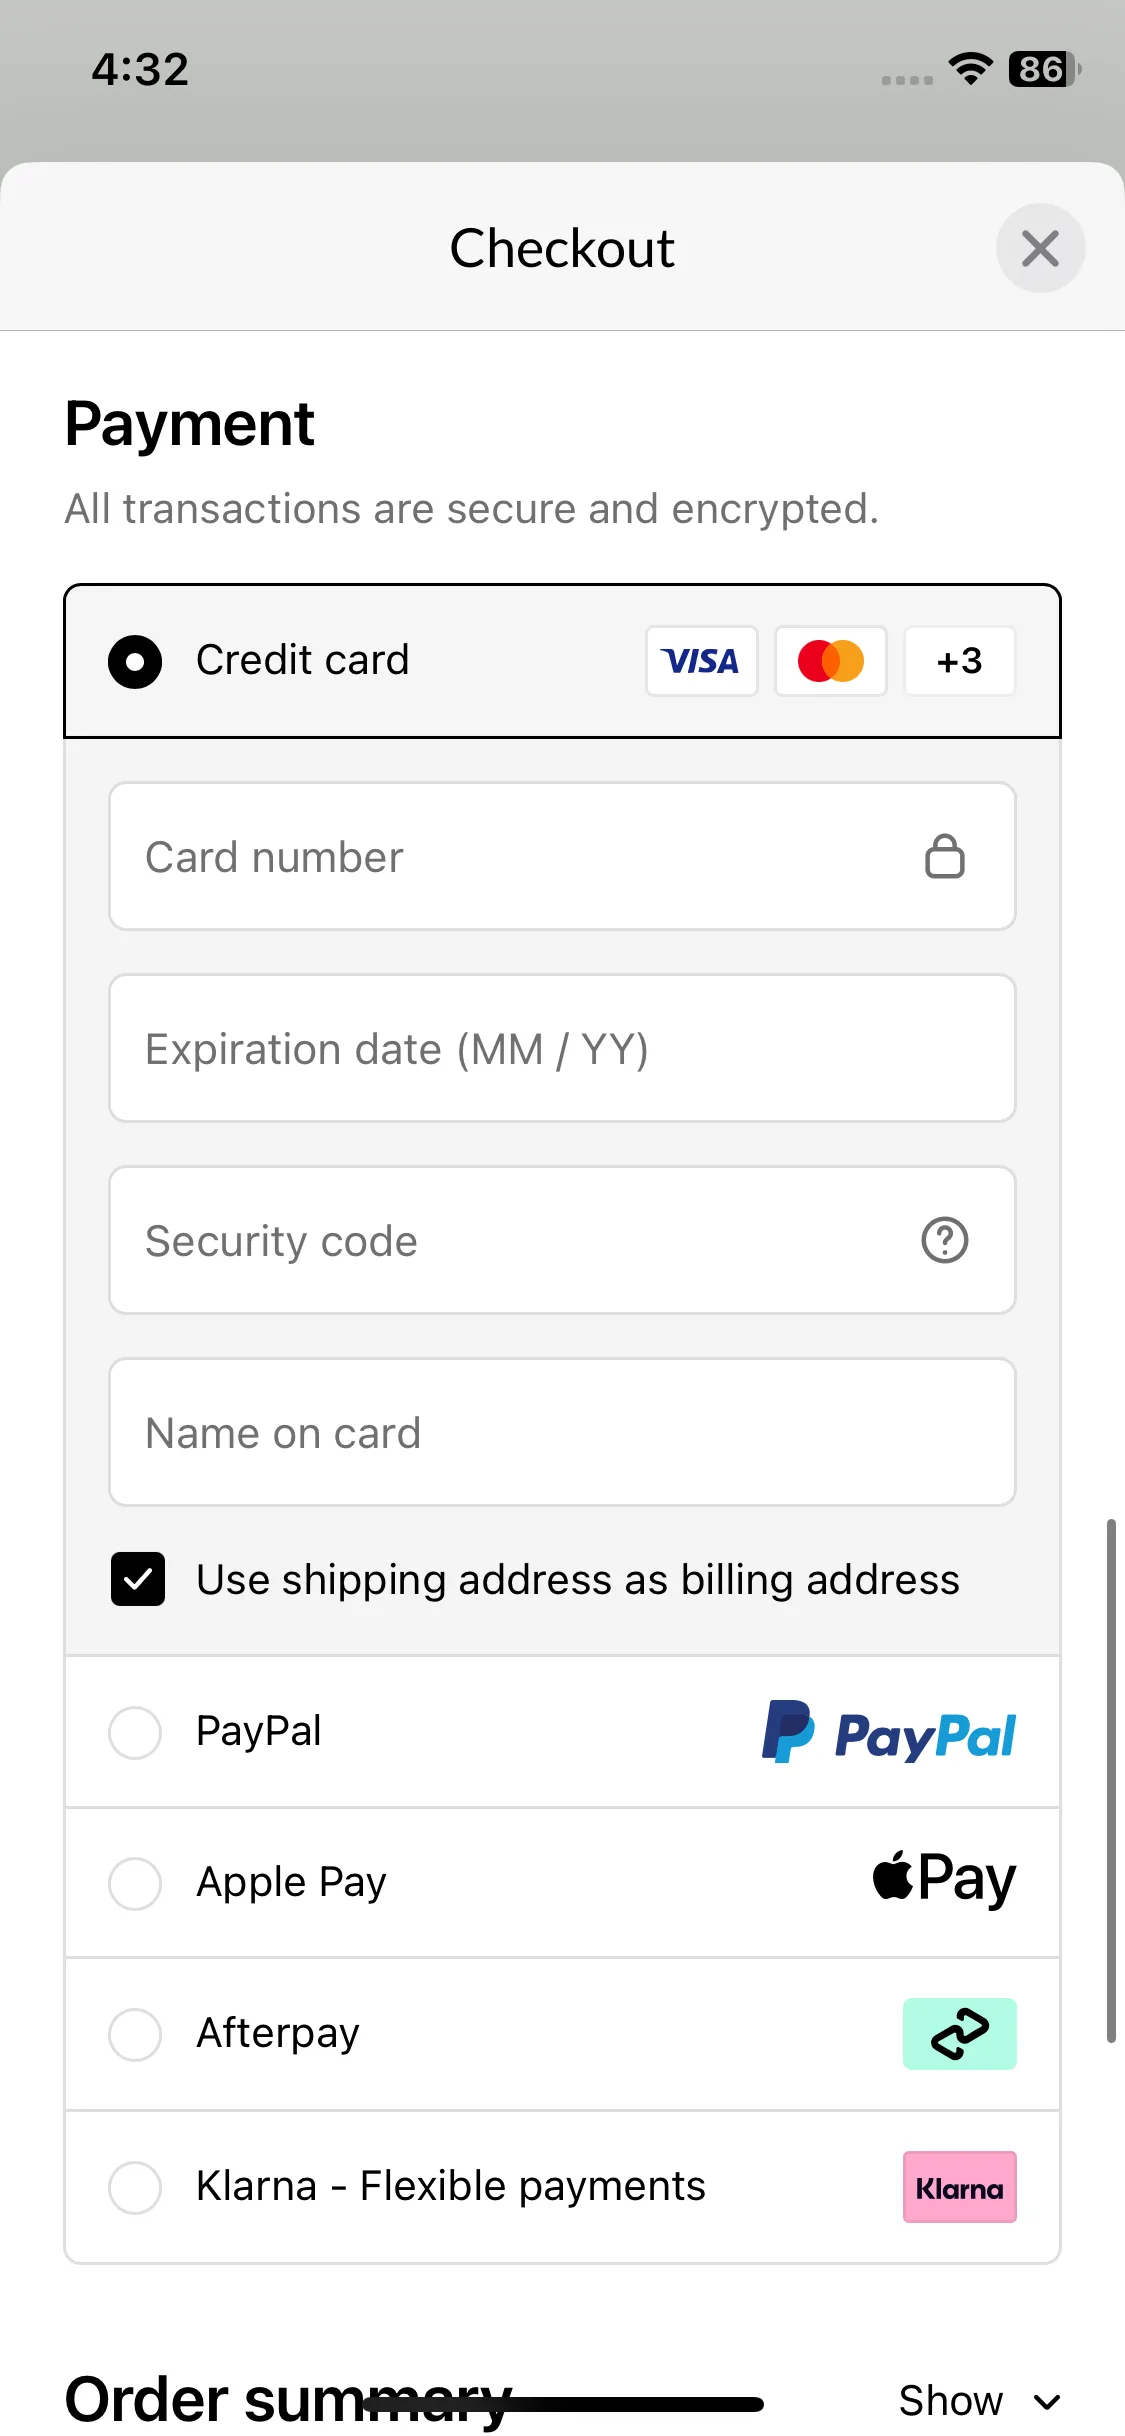Tap the pink Klarna badge
Screen dimensions: 1125x2436
(x=960, y=2187)
